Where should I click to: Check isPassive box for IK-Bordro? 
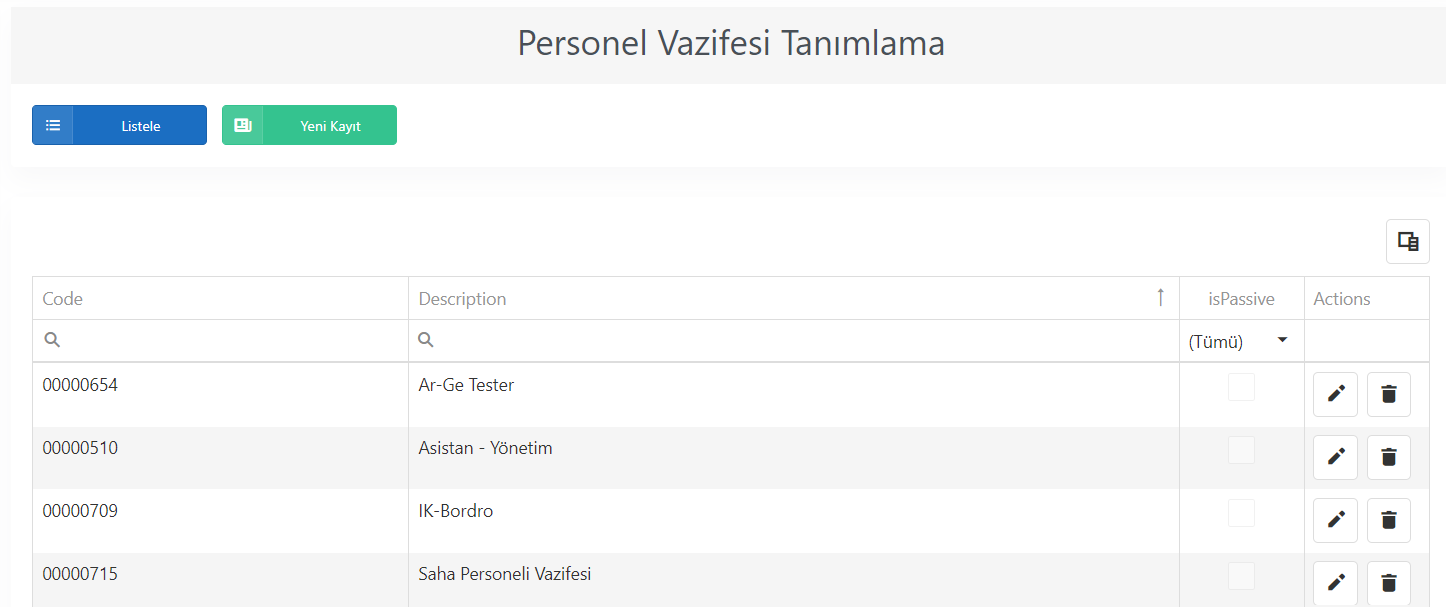click(1241, 513)
